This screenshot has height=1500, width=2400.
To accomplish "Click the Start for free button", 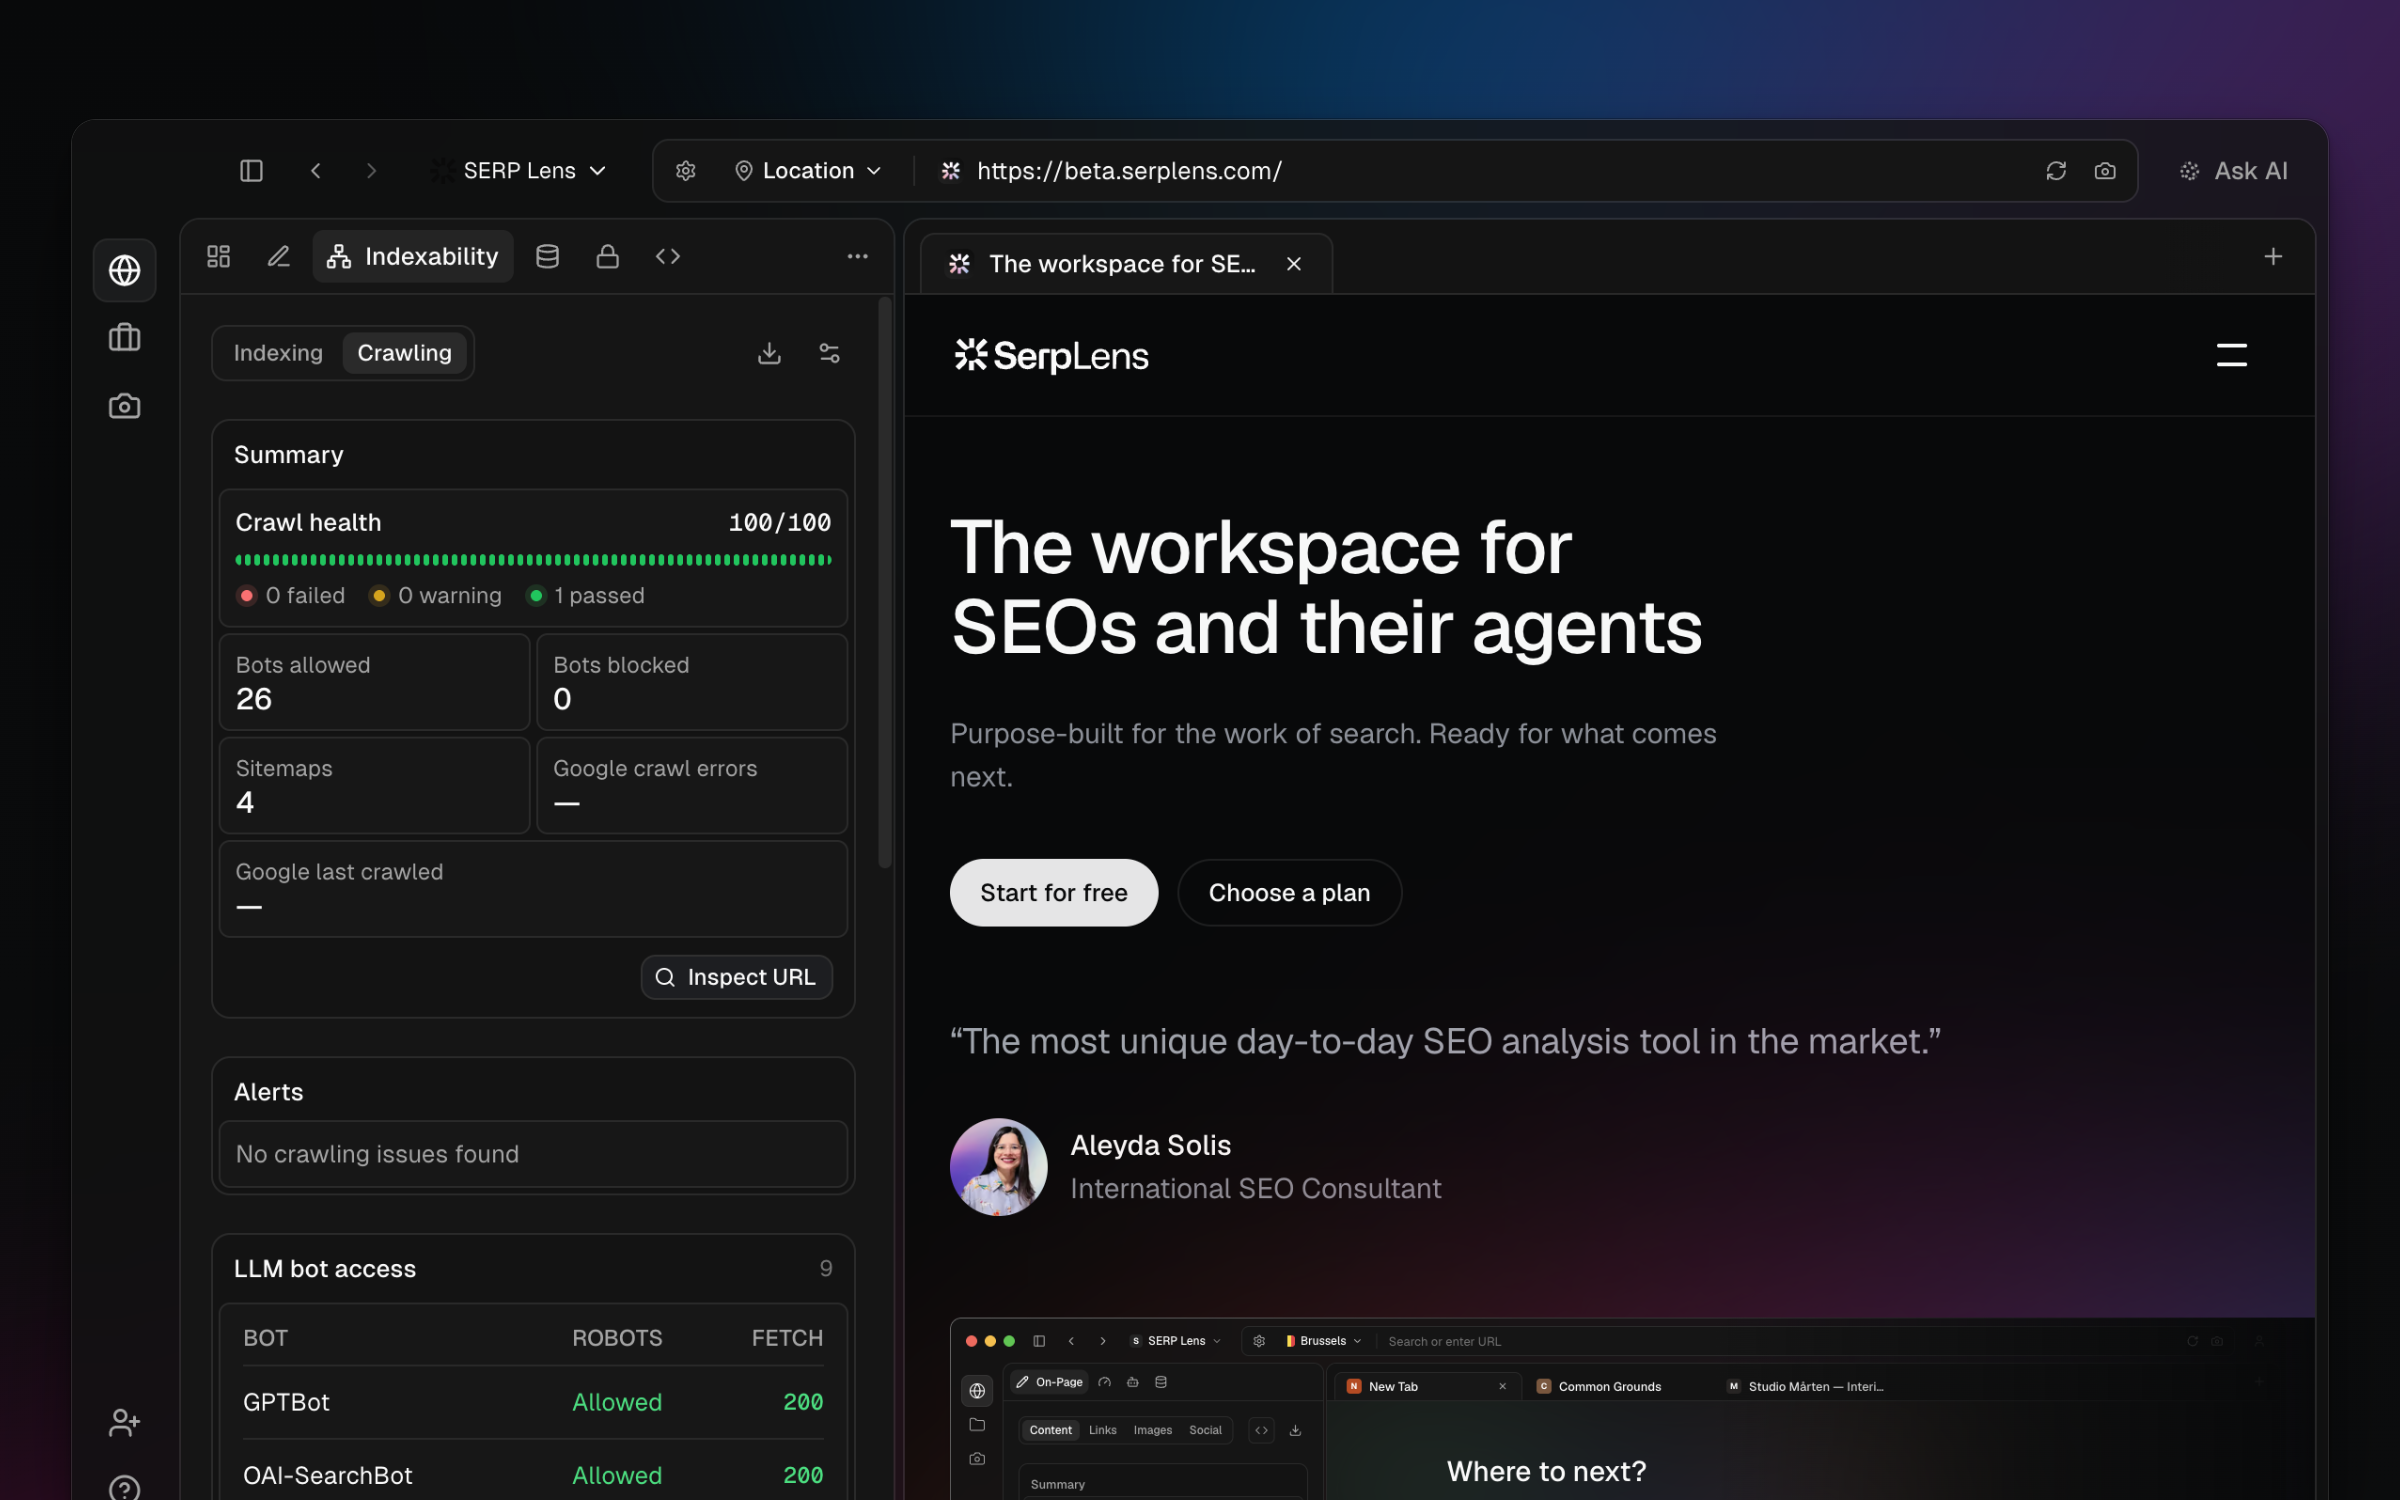I will 1054,893.
